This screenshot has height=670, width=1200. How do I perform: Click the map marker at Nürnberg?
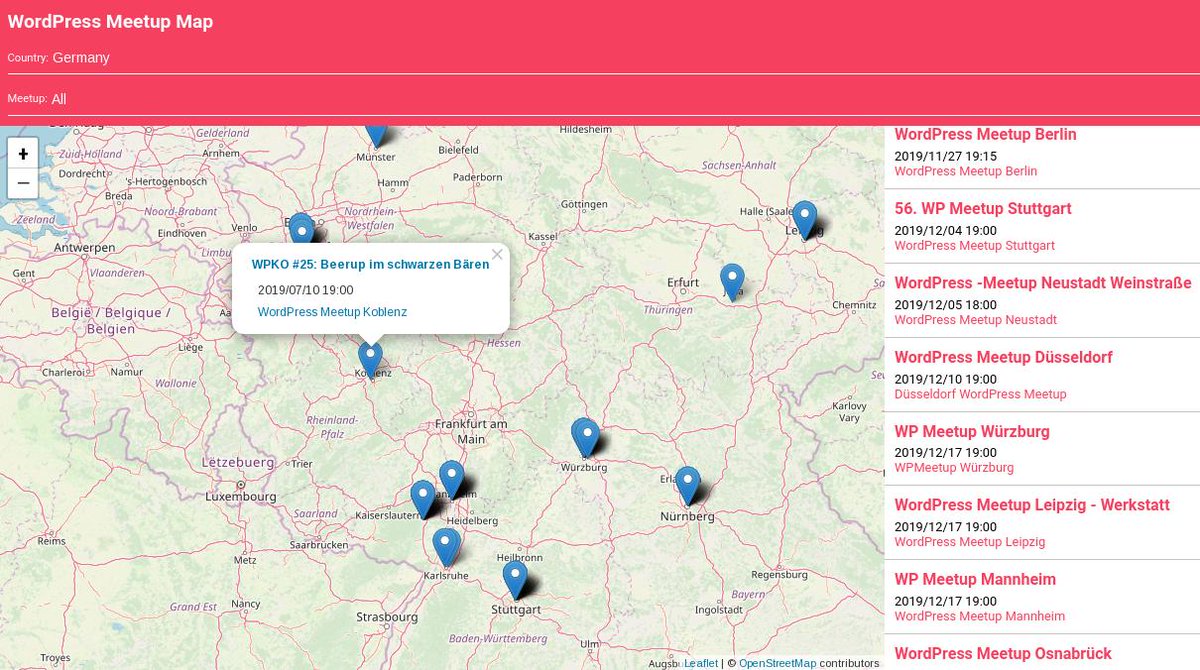[x=688, y=485]
